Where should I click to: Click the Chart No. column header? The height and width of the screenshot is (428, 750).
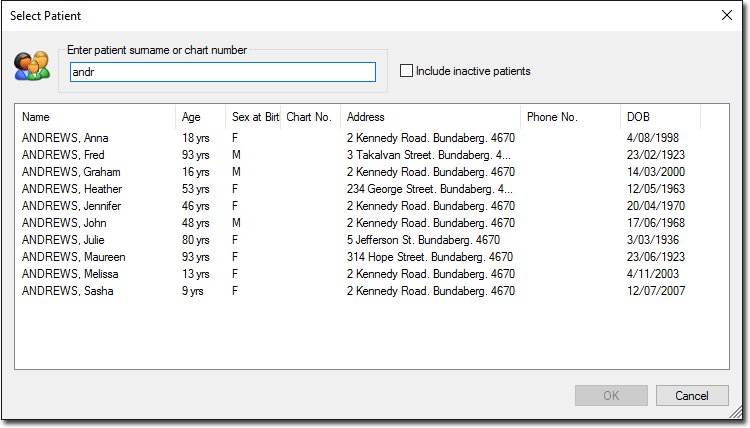point(310,117)
